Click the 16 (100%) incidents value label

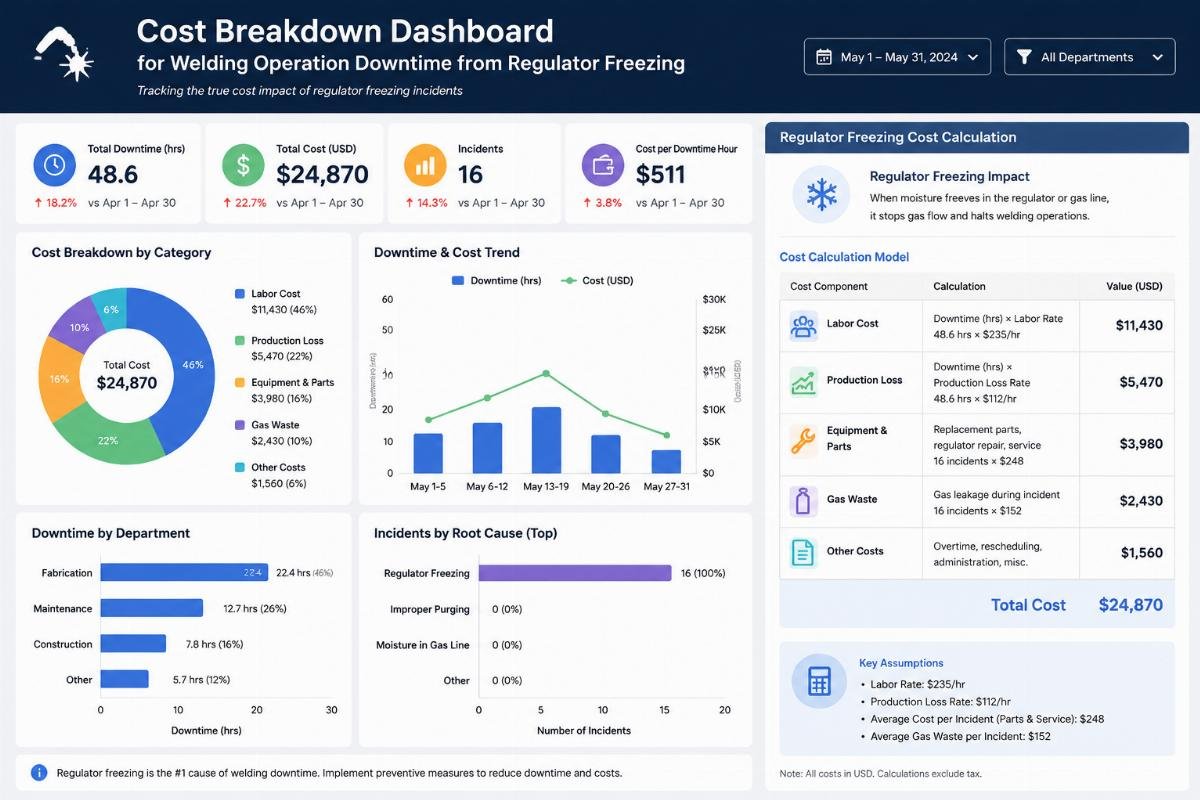tap(703, 573)
